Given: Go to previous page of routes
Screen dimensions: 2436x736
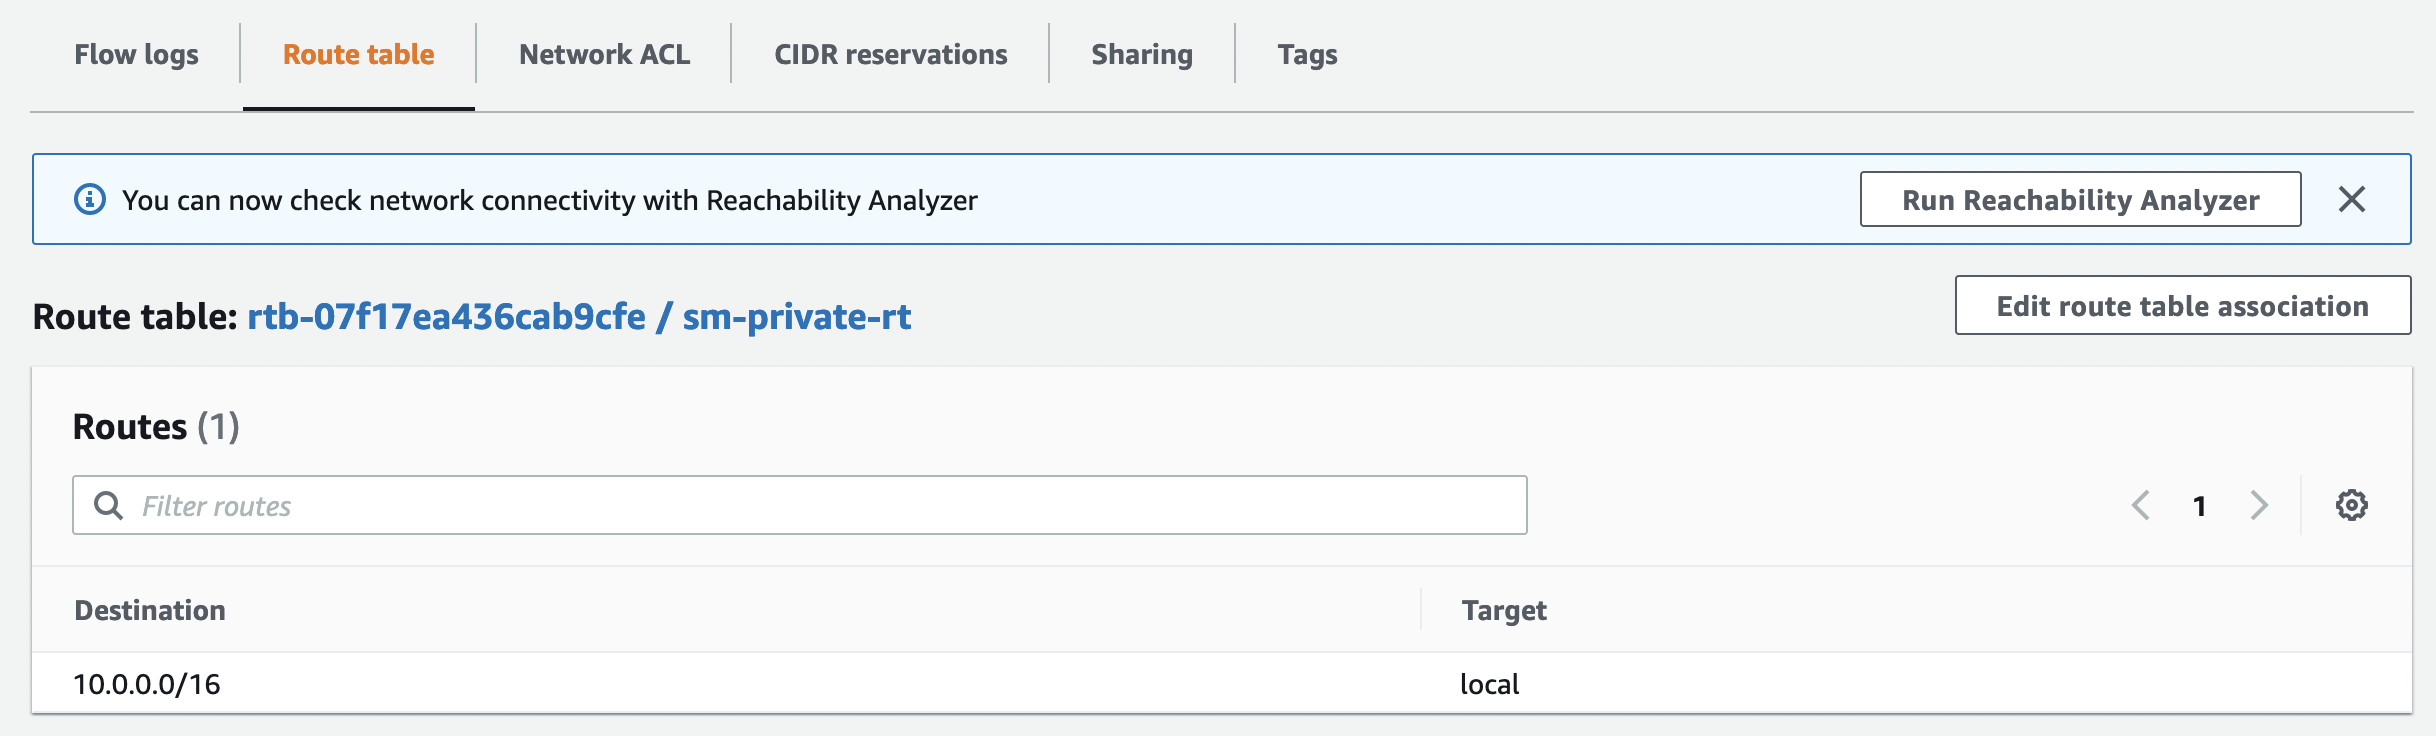Looking at the screenshot, I should [2140, 505].
